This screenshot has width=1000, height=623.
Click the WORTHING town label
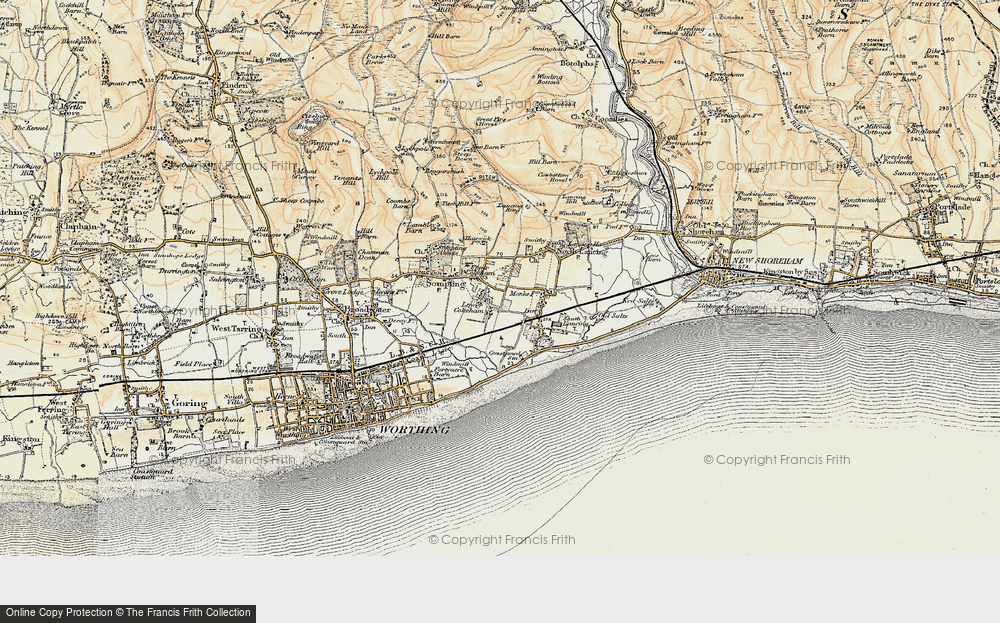coord(413,430)
